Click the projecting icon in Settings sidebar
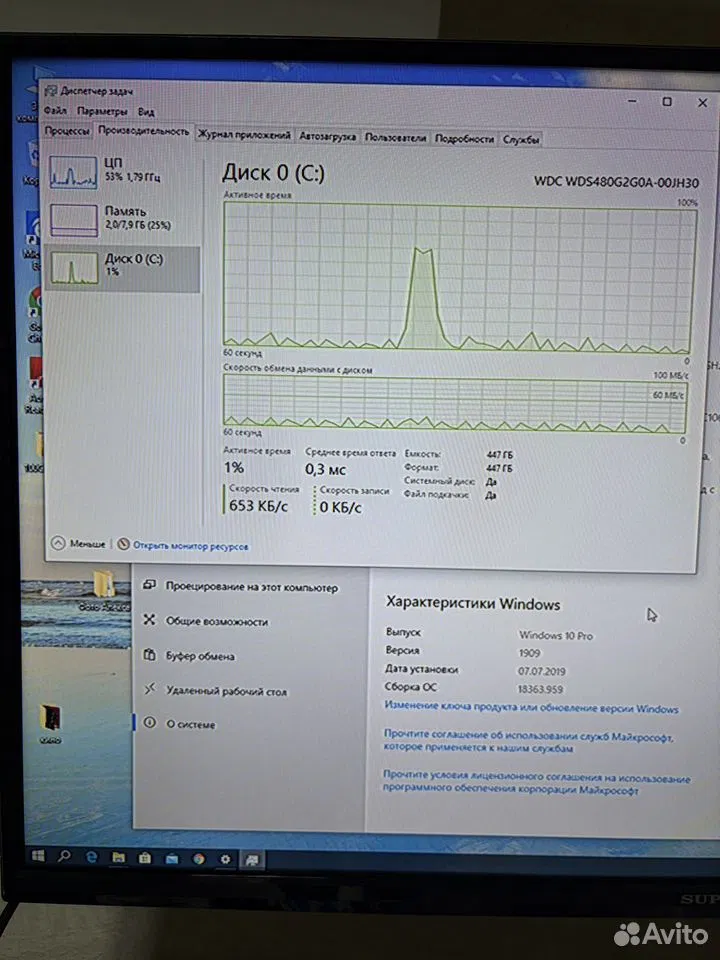 click(149, 585)
